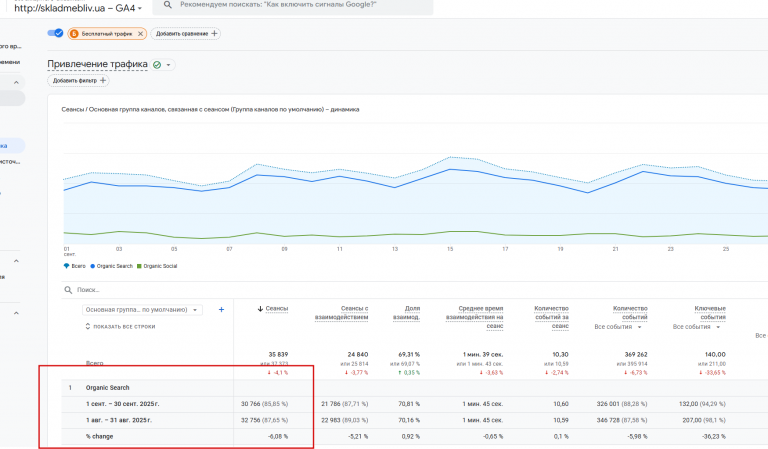Open the Основная группа по умолчанию dimension dropdown
This screenshot has width=768, height=449.
(x=142, y=309)
